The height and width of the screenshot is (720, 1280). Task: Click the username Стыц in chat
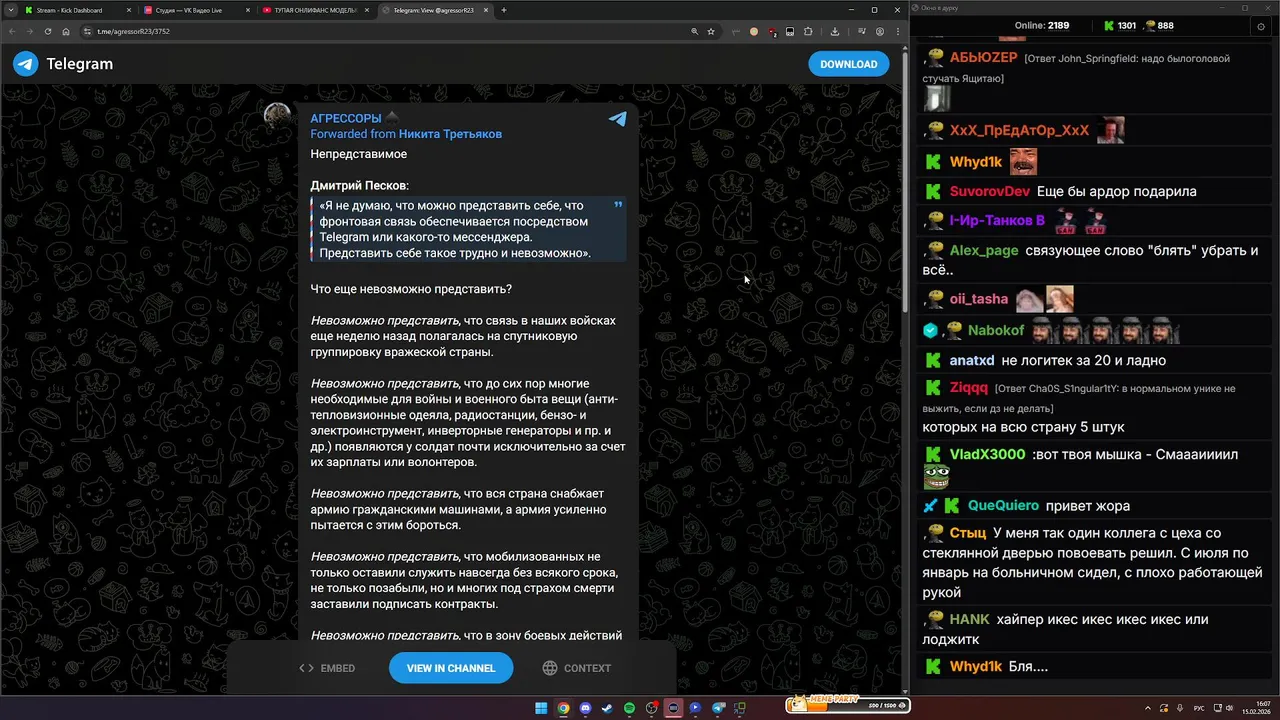(968, 533)
